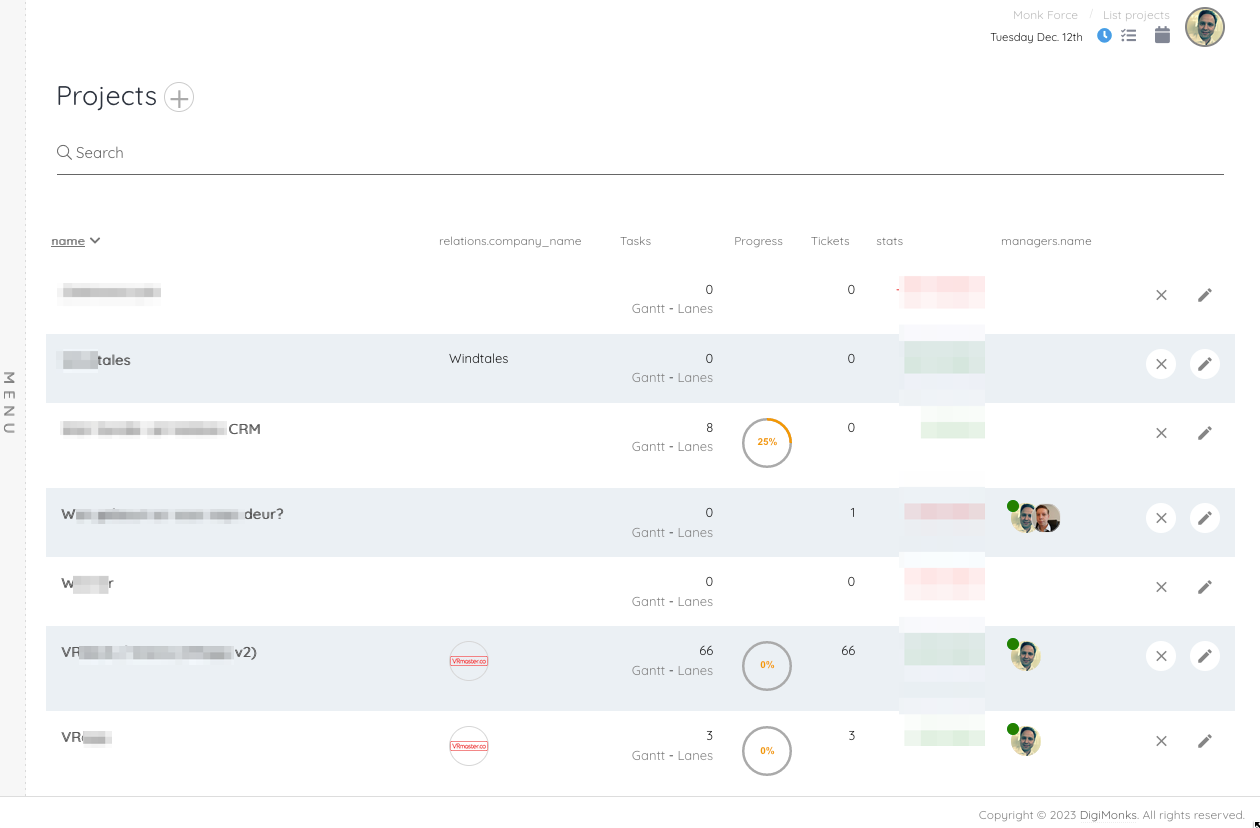
Task: Click the user profile avatar
Action: 1205,27
